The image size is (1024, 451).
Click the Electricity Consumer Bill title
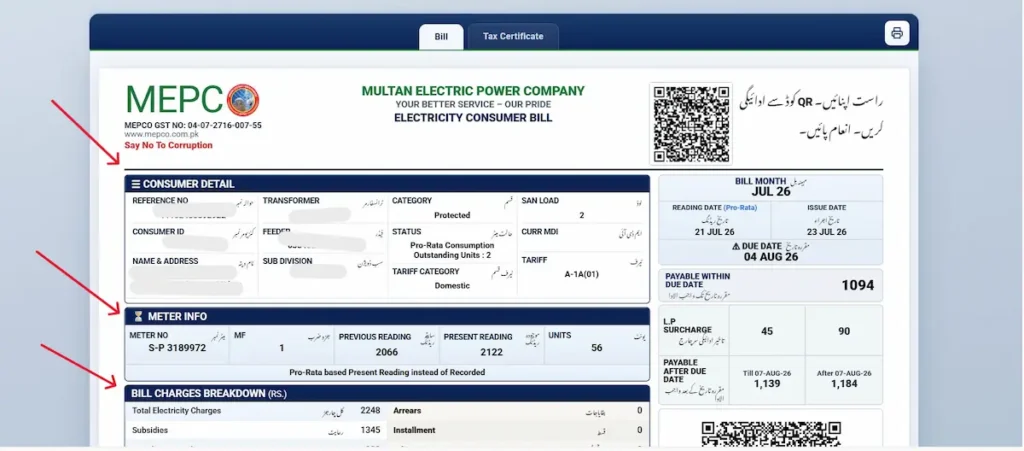(473, 117)
